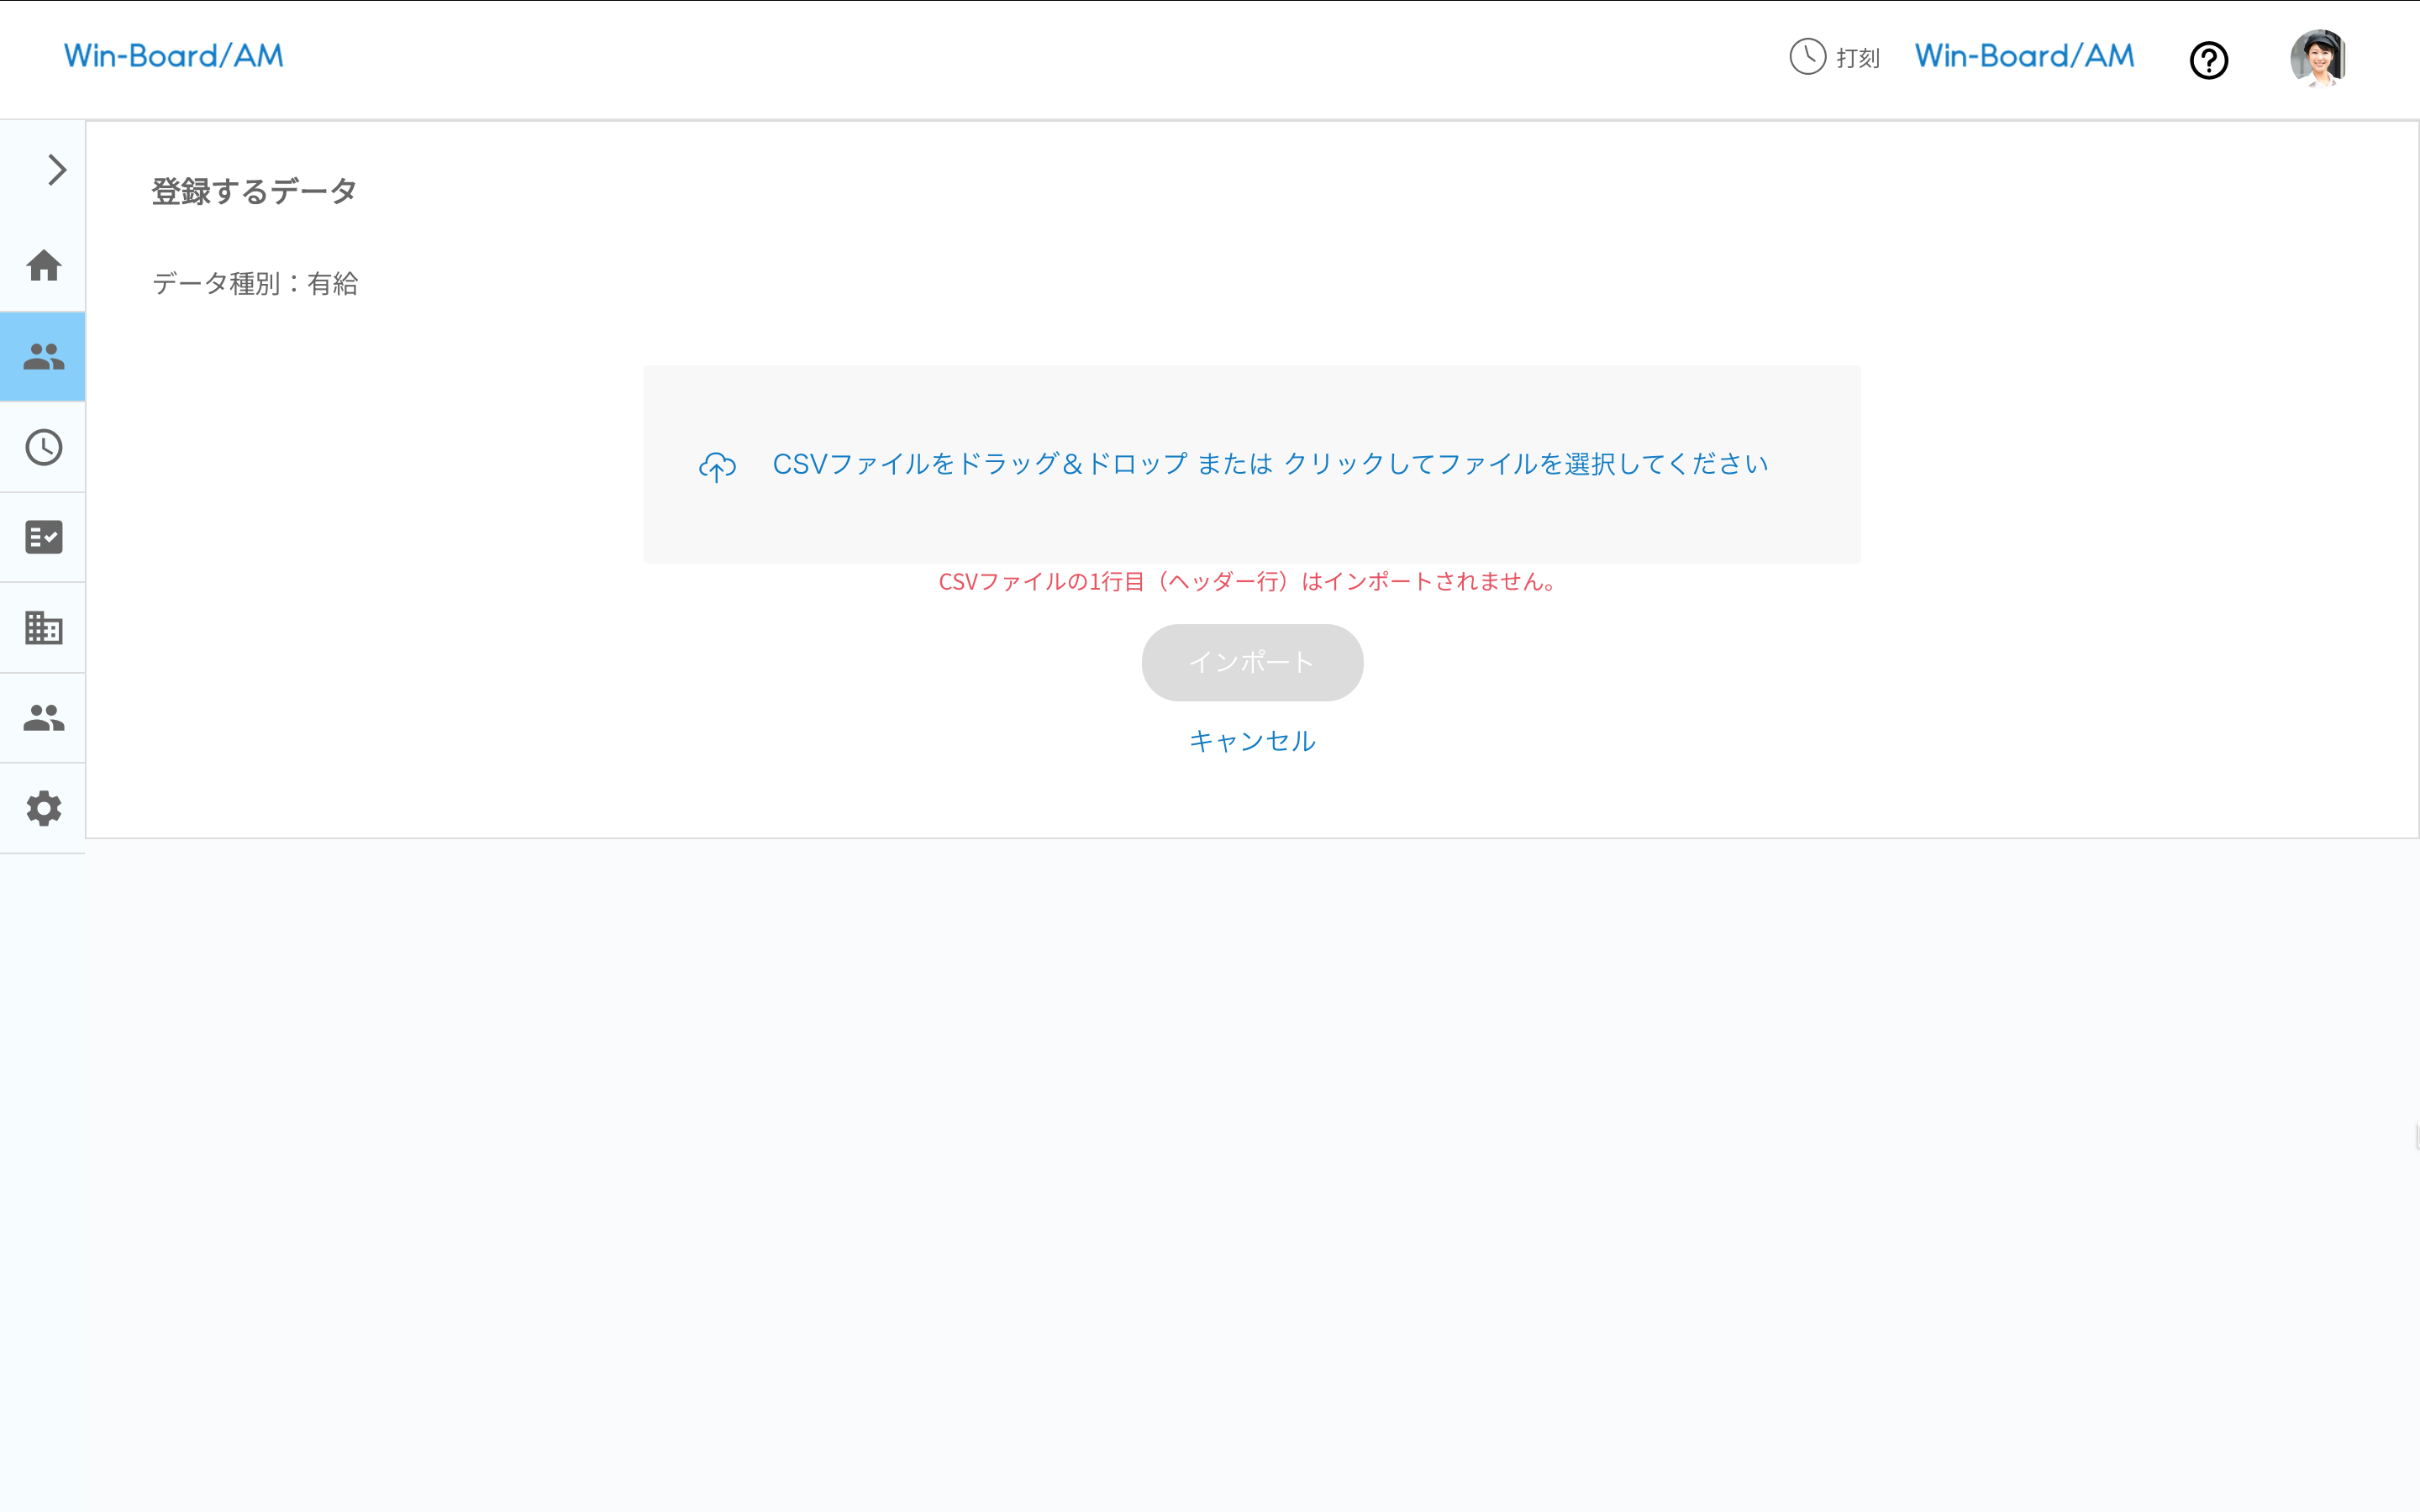Open the help question mark icon
Screen dimensions: 2420x1512
click(x=2209, y=60)
